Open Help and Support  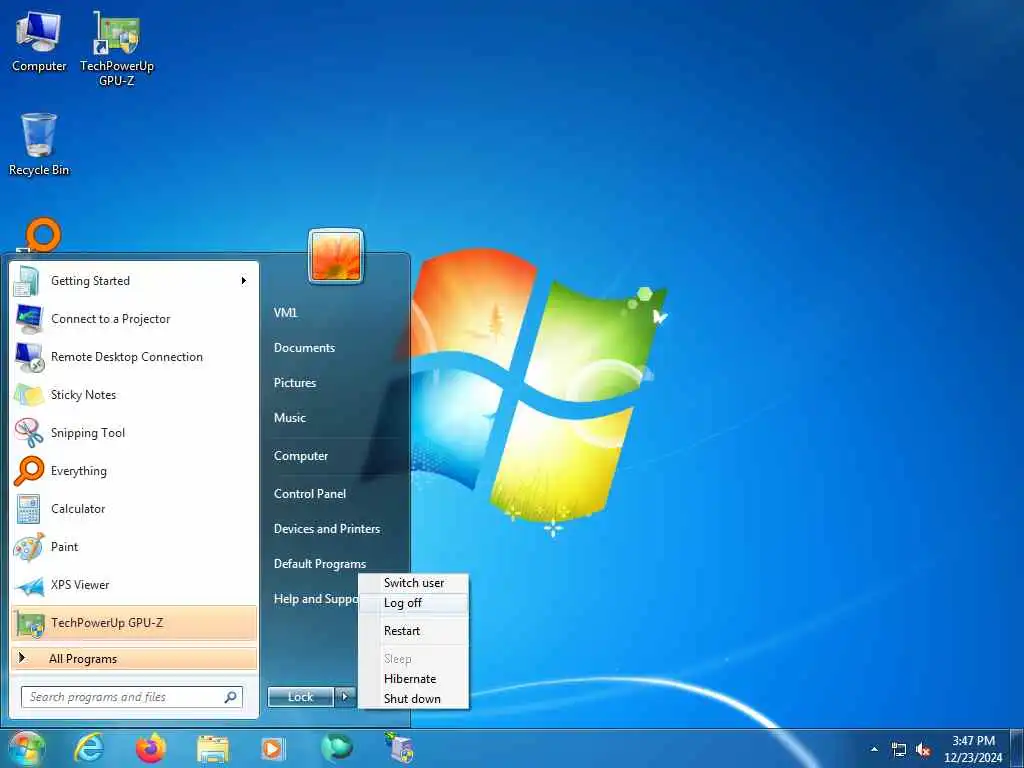(x=315, y=599)
